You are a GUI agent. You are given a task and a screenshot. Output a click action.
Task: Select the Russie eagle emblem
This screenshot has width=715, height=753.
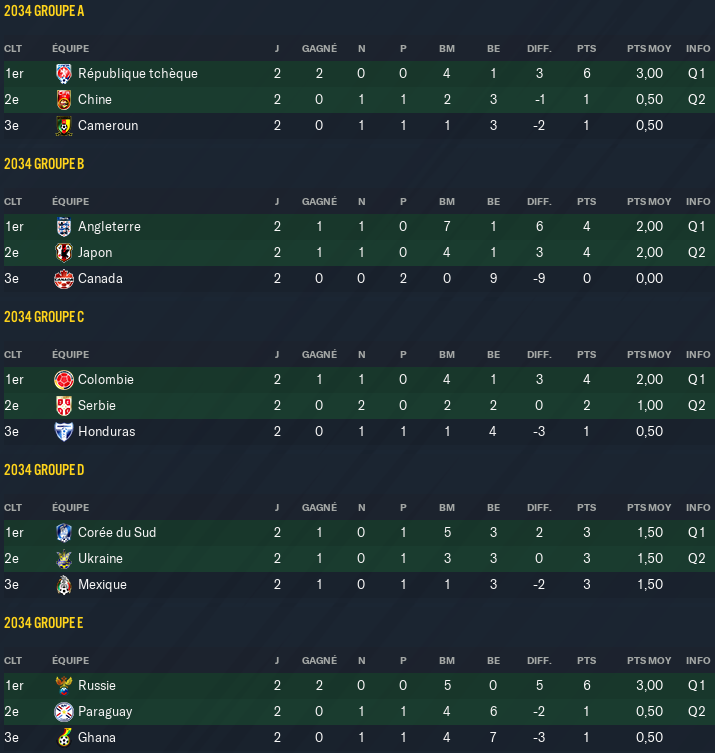pos(64,685)
